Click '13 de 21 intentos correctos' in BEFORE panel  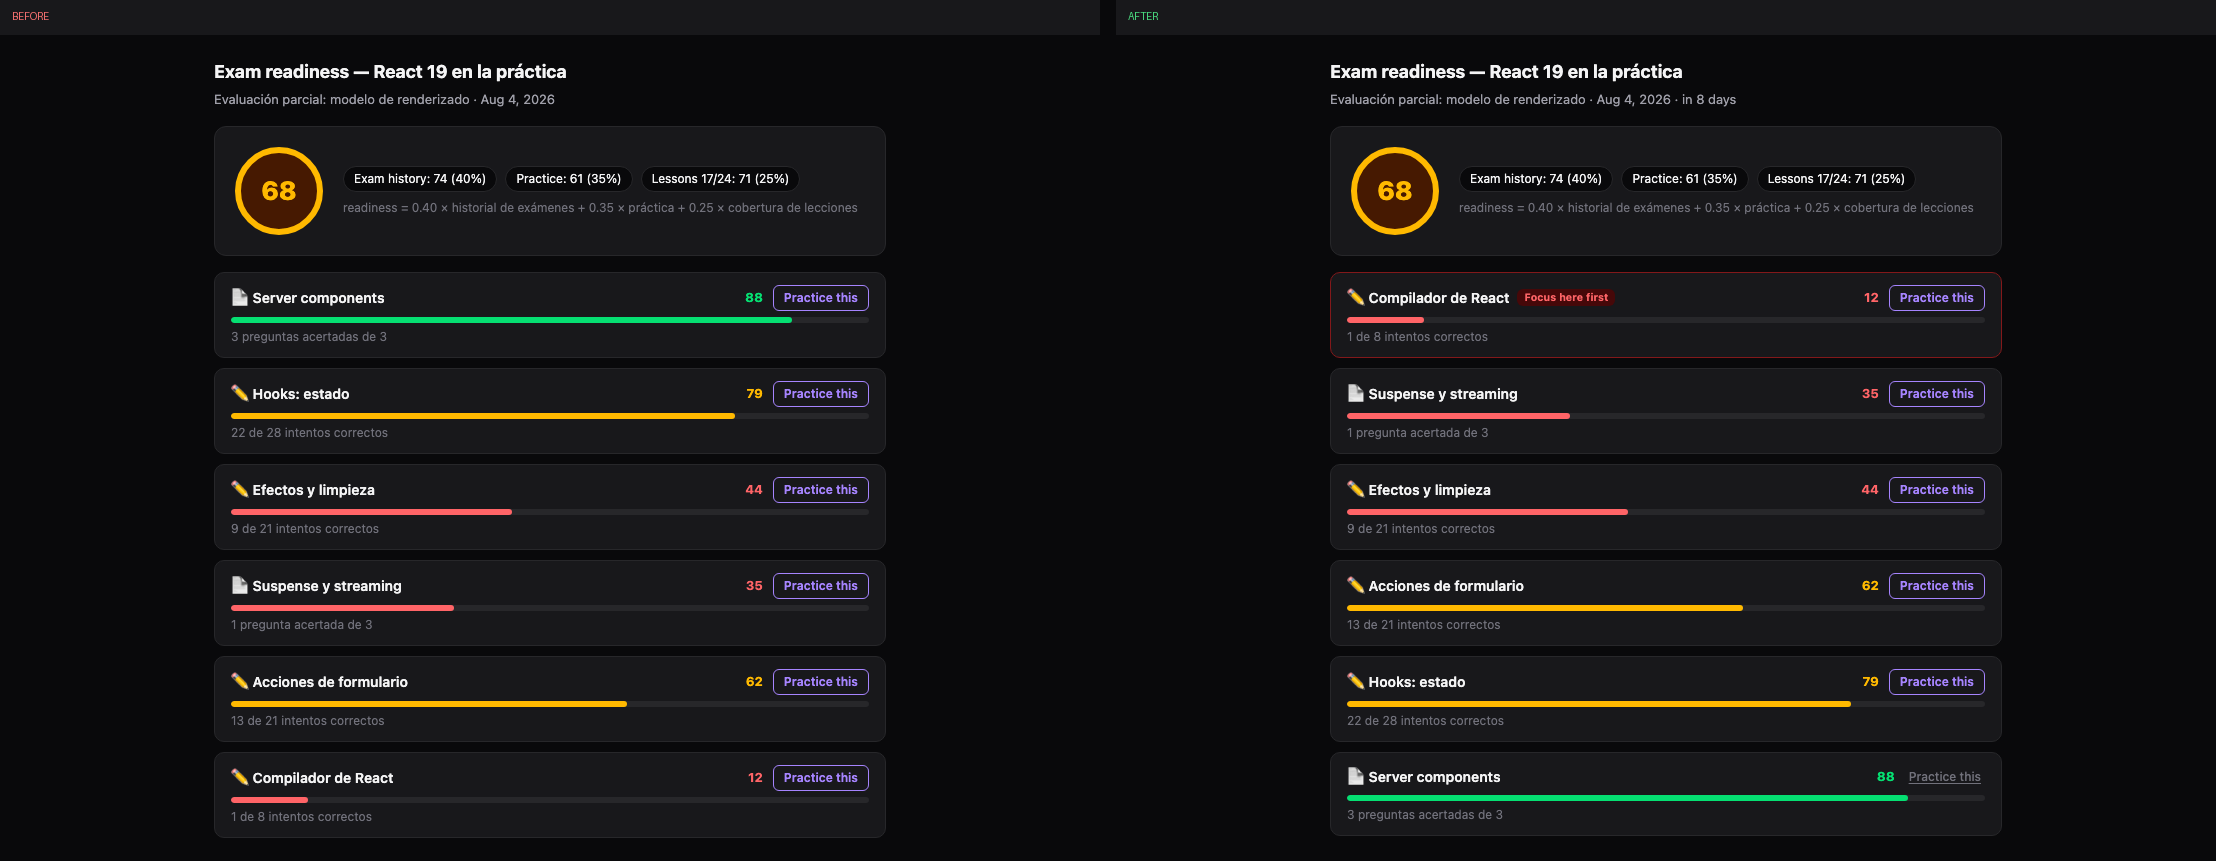point(308,721)
